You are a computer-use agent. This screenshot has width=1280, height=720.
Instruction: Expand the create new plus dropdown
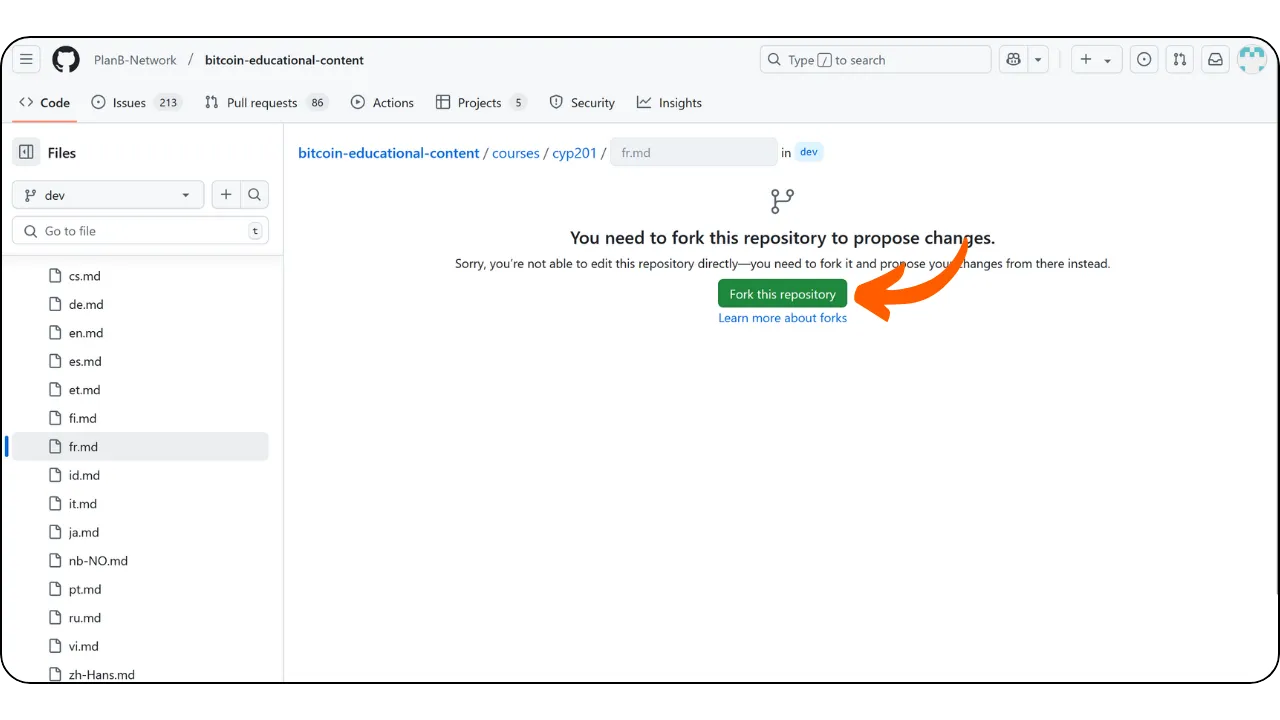pyautogui.click(x=1096, y=60)
